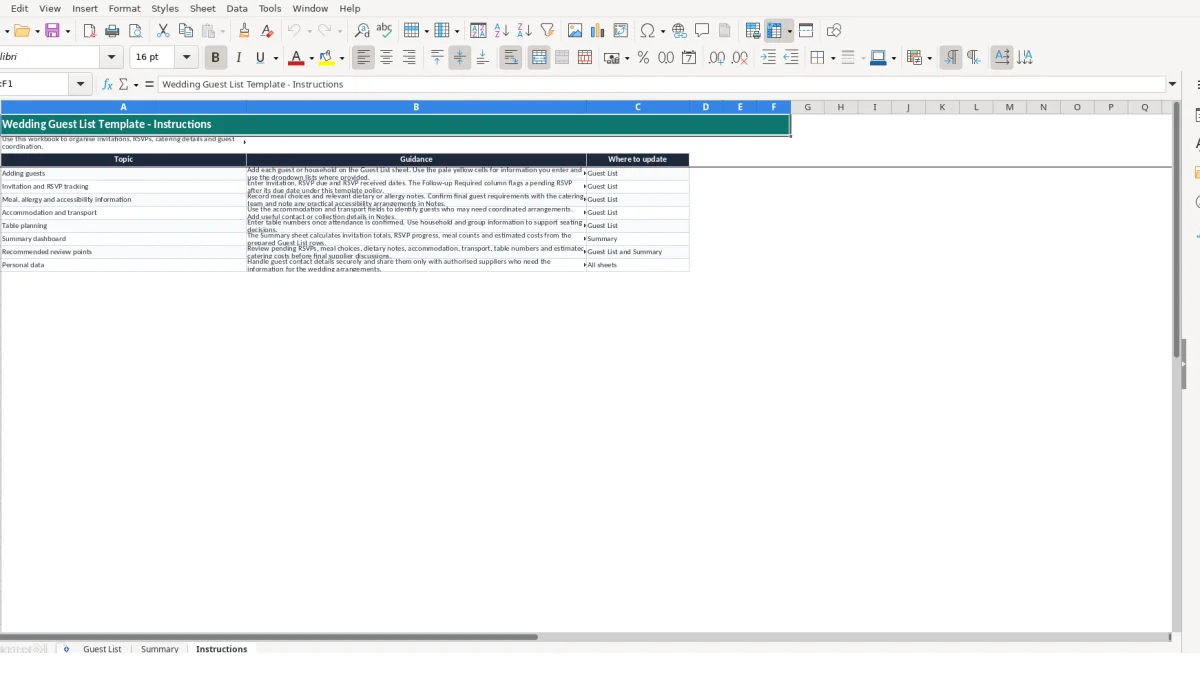The height and width of the screenshot is (675, 1200).
Task: Switch to the Summary sheet tab
Action: click(x=160, y=649)
